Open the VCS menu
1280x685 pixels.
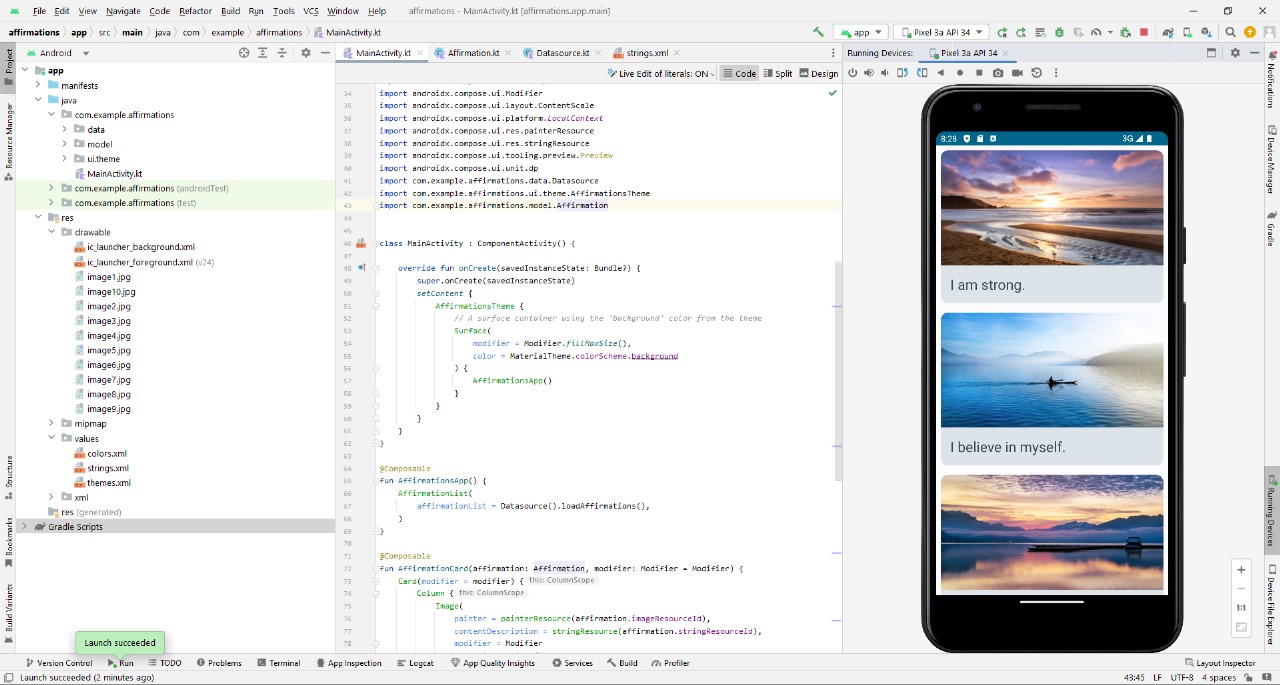tap(311, 11)
